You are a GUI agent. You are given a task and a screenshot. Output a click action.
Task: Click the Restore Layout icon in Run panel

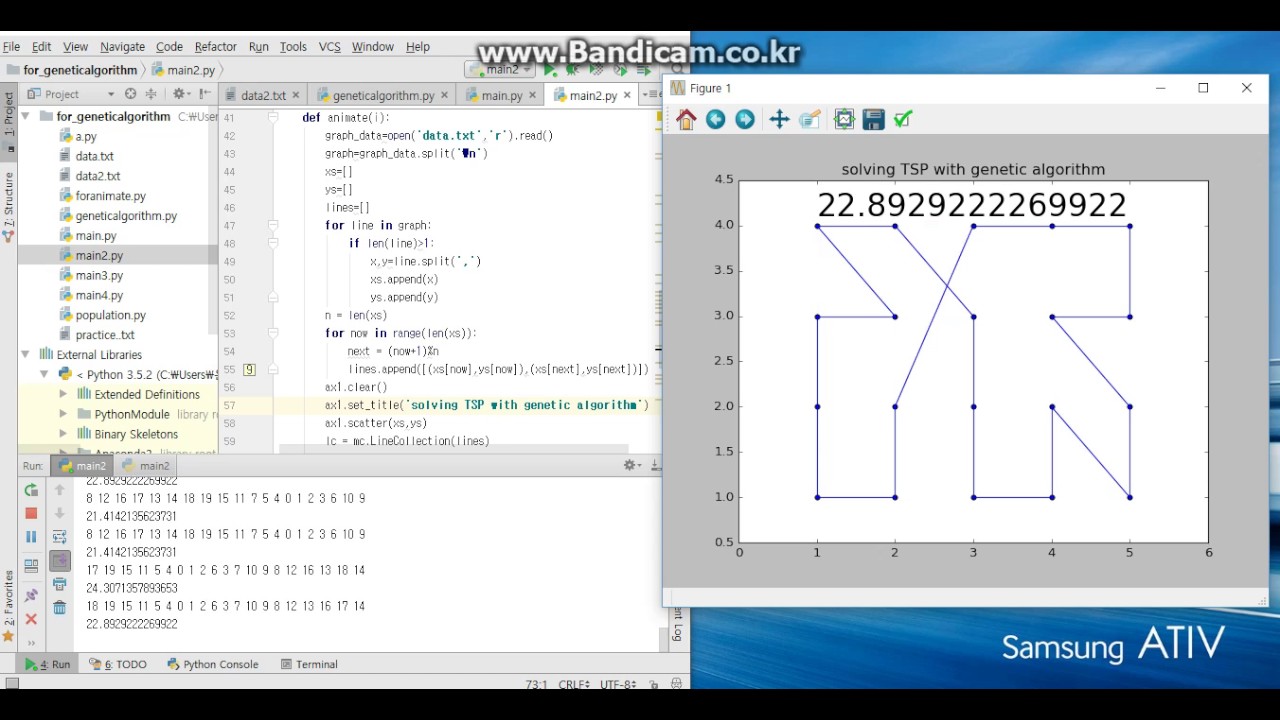31,565
